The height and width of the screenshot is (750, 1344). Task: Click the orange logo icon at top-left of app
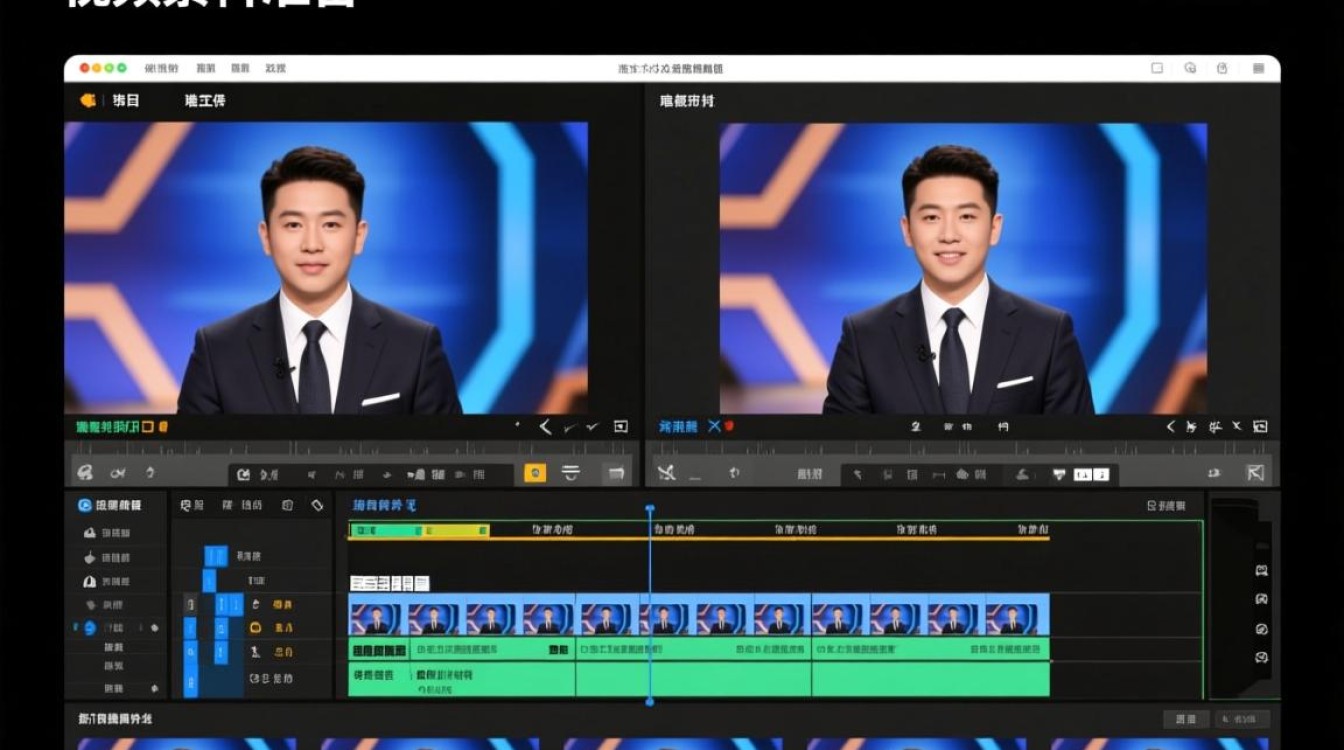pyautogui.click(x=88, y=100)
